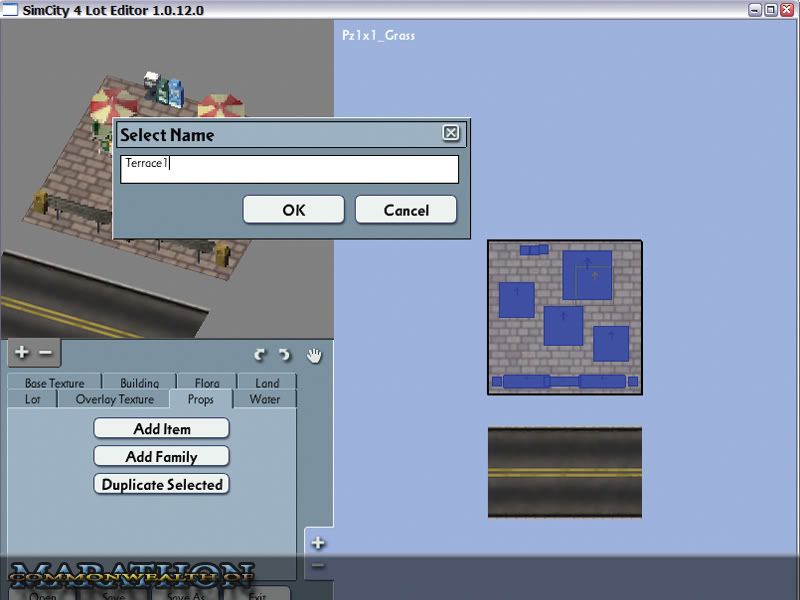Click the Open button in the bottom bar
Image resolution: width=800 pixels, height=600 pixels.
click(x=43, y=595)
